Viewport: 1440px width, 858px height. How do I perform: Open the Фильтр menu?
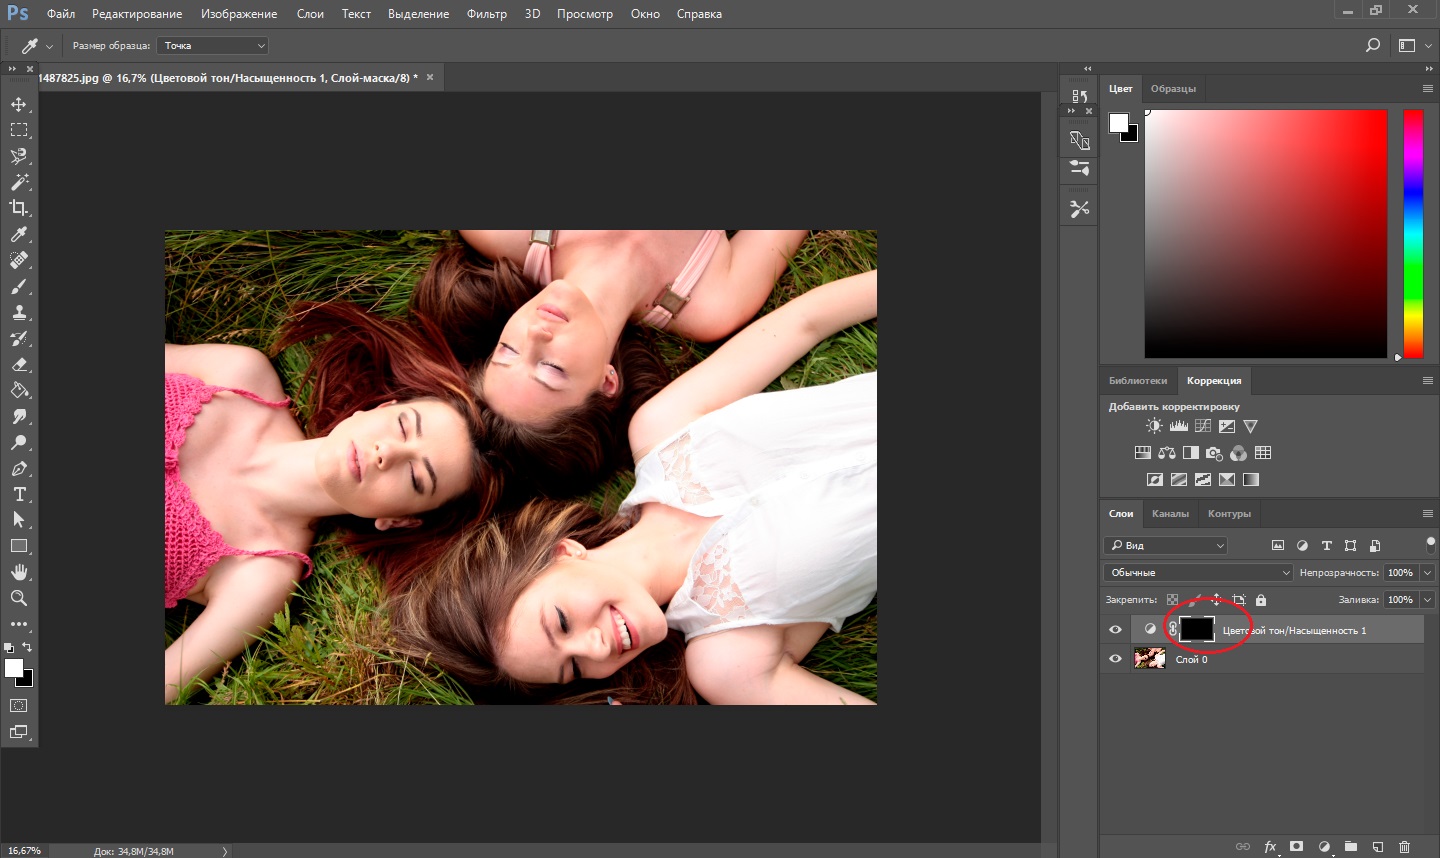(486, 14)
